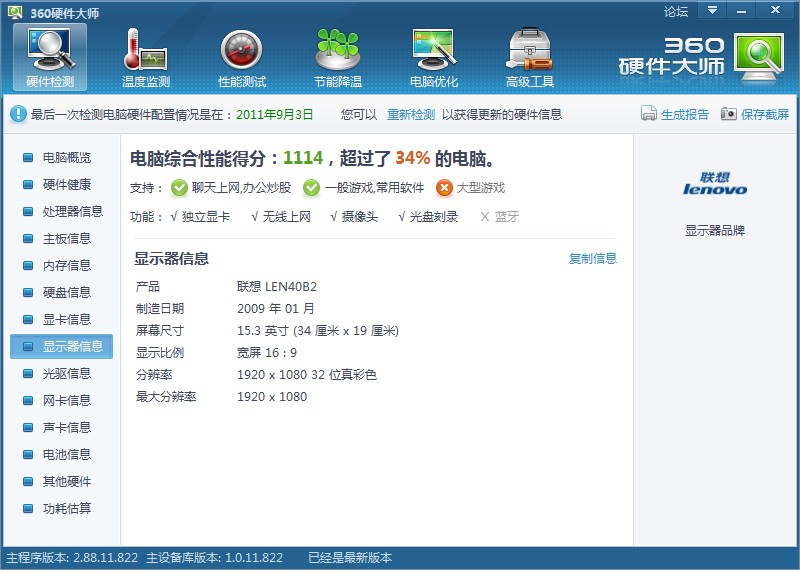Screen dimensions: 800x570
Task: Click the score value 1114
Action: pos(303,158)
